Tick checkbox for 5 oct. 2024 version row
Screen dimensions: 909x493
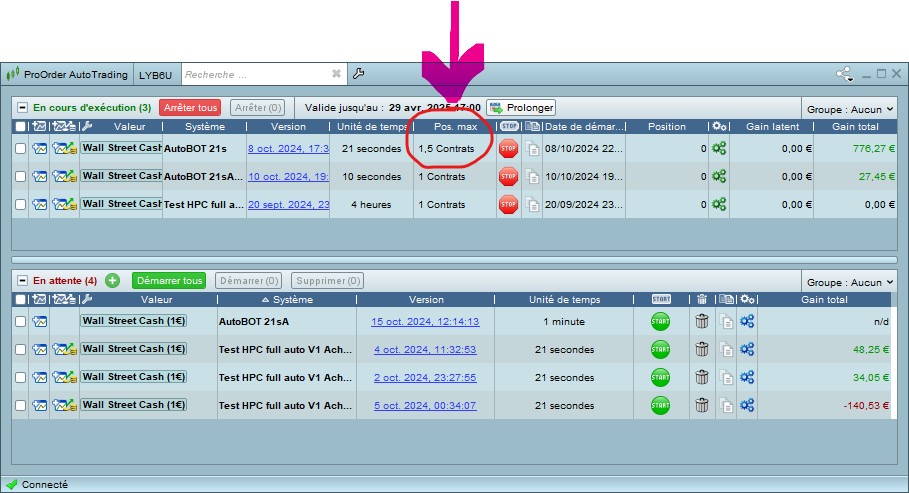(20, 405)
